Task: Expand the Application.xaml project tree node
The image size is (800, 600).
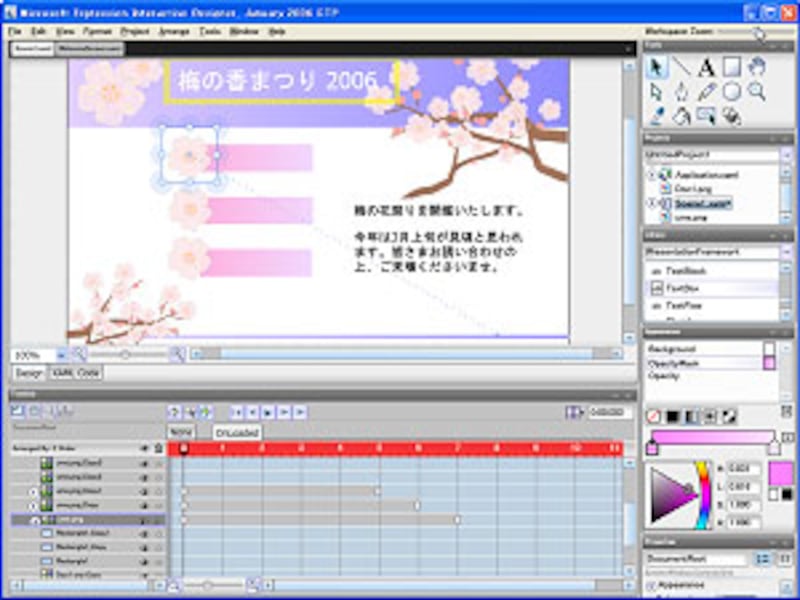Action: (652, 175)
